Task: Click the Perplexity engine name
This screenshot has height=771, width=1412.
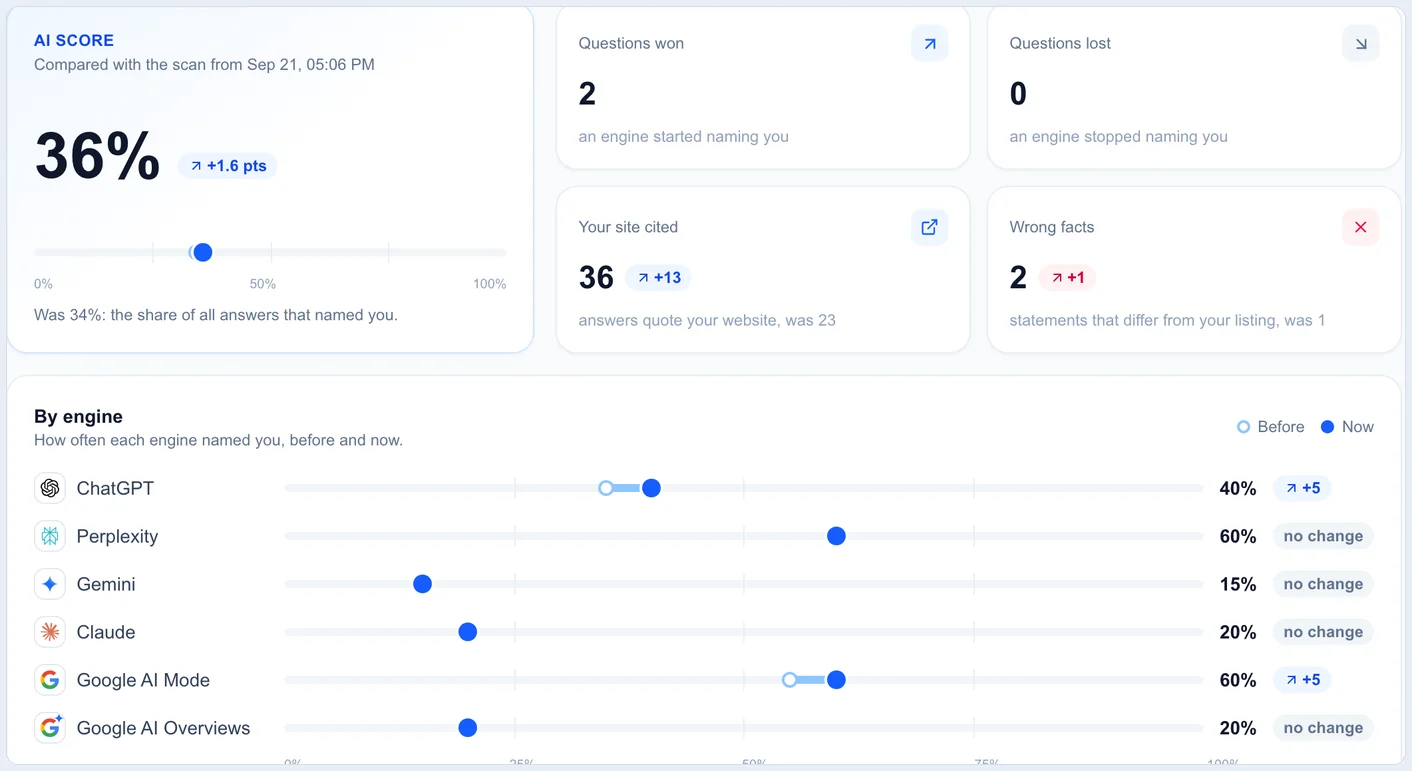Action: [117, 536]
